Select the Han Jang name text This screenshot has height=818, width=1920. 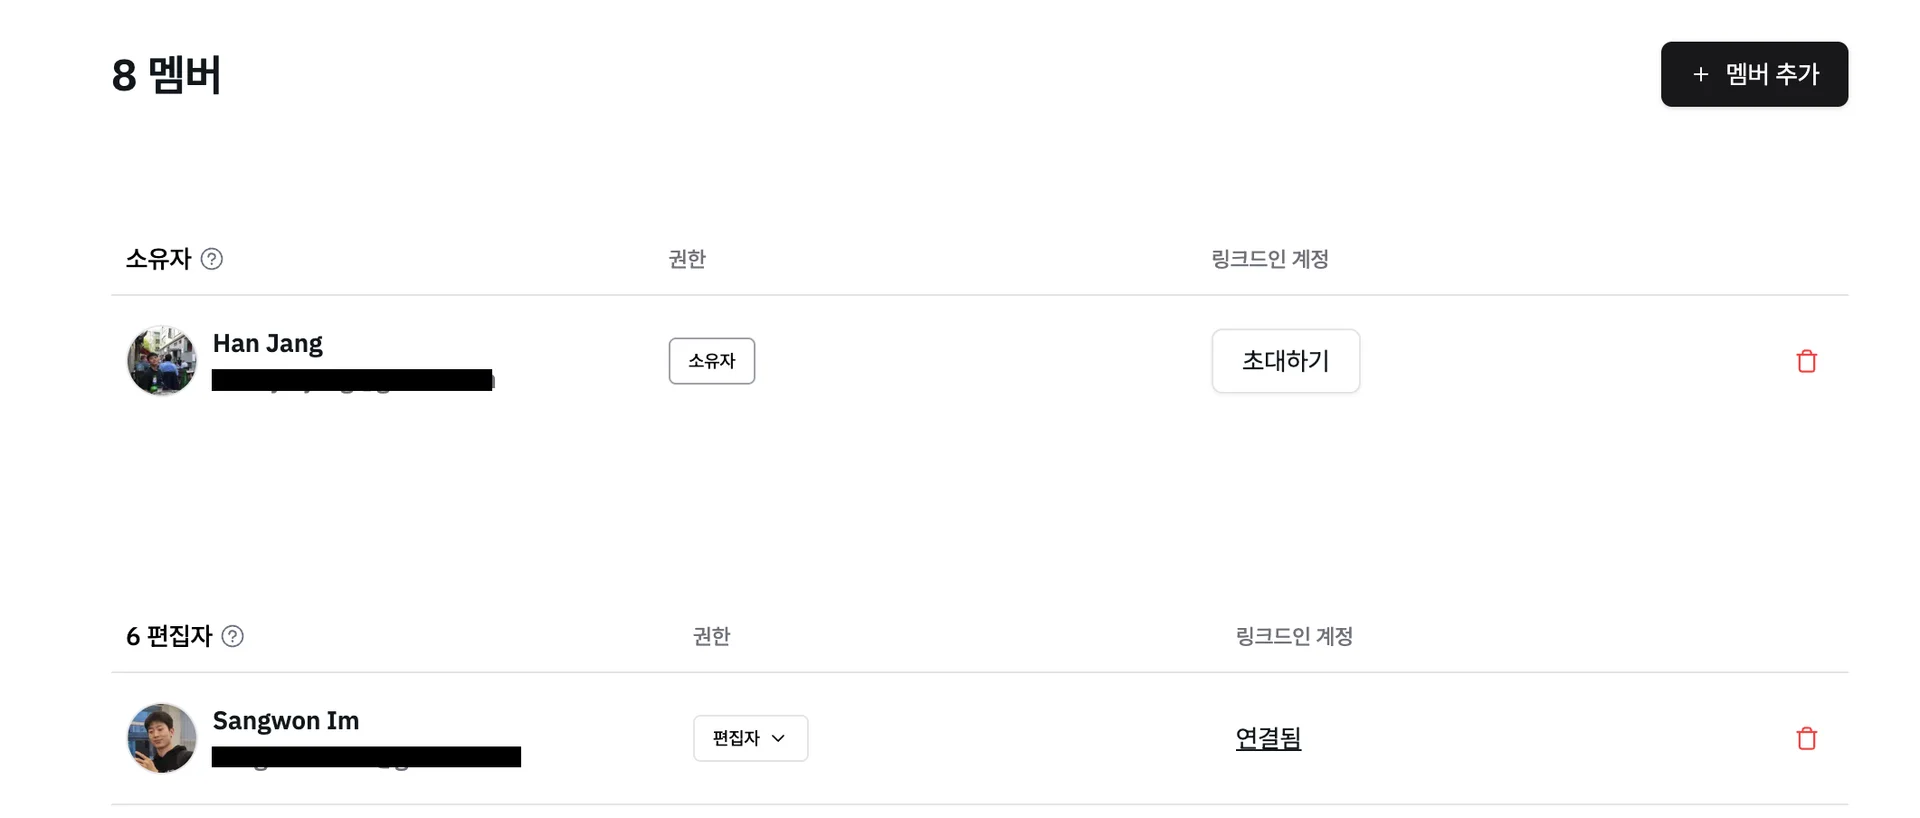point(267,343)
